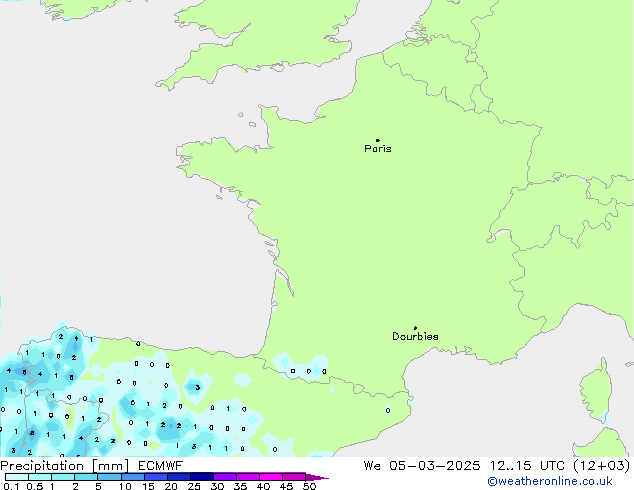Pick the legend swatch between 0.1 and 0.5
The width and height of the screenshot is (634, 490).
point(17,477)
